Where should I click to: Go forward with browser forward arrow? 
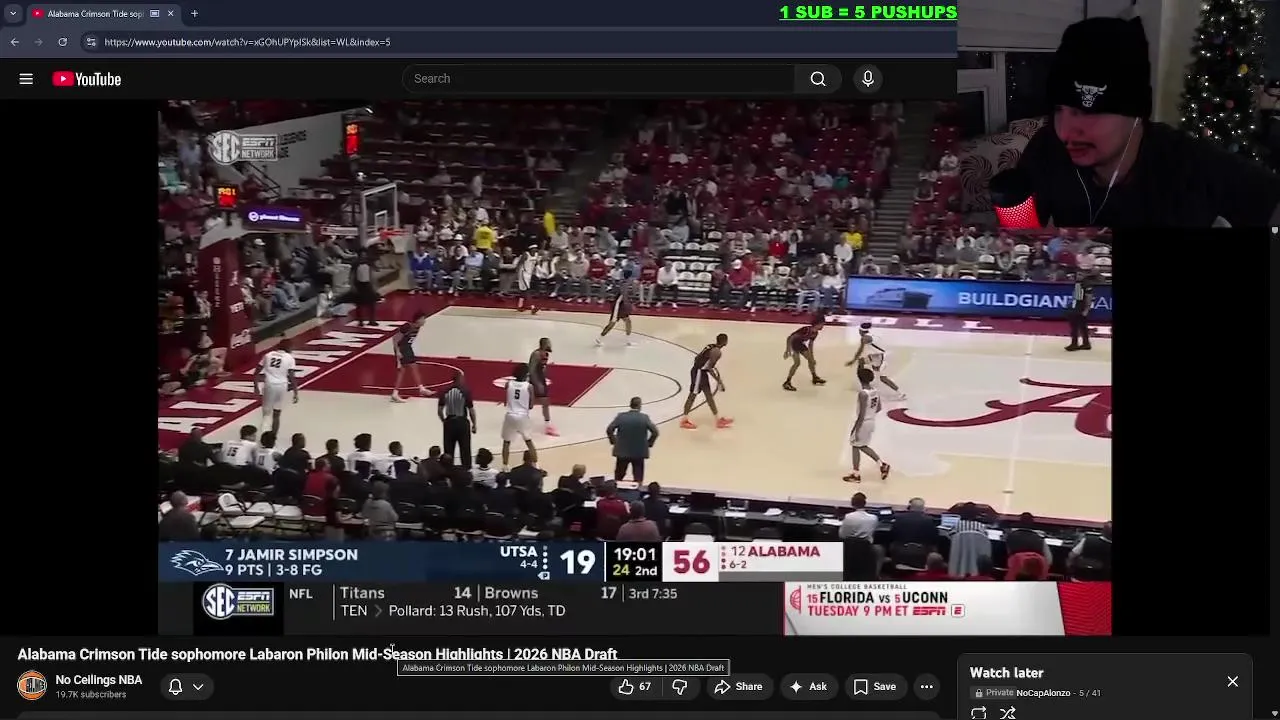click(39, 42)
